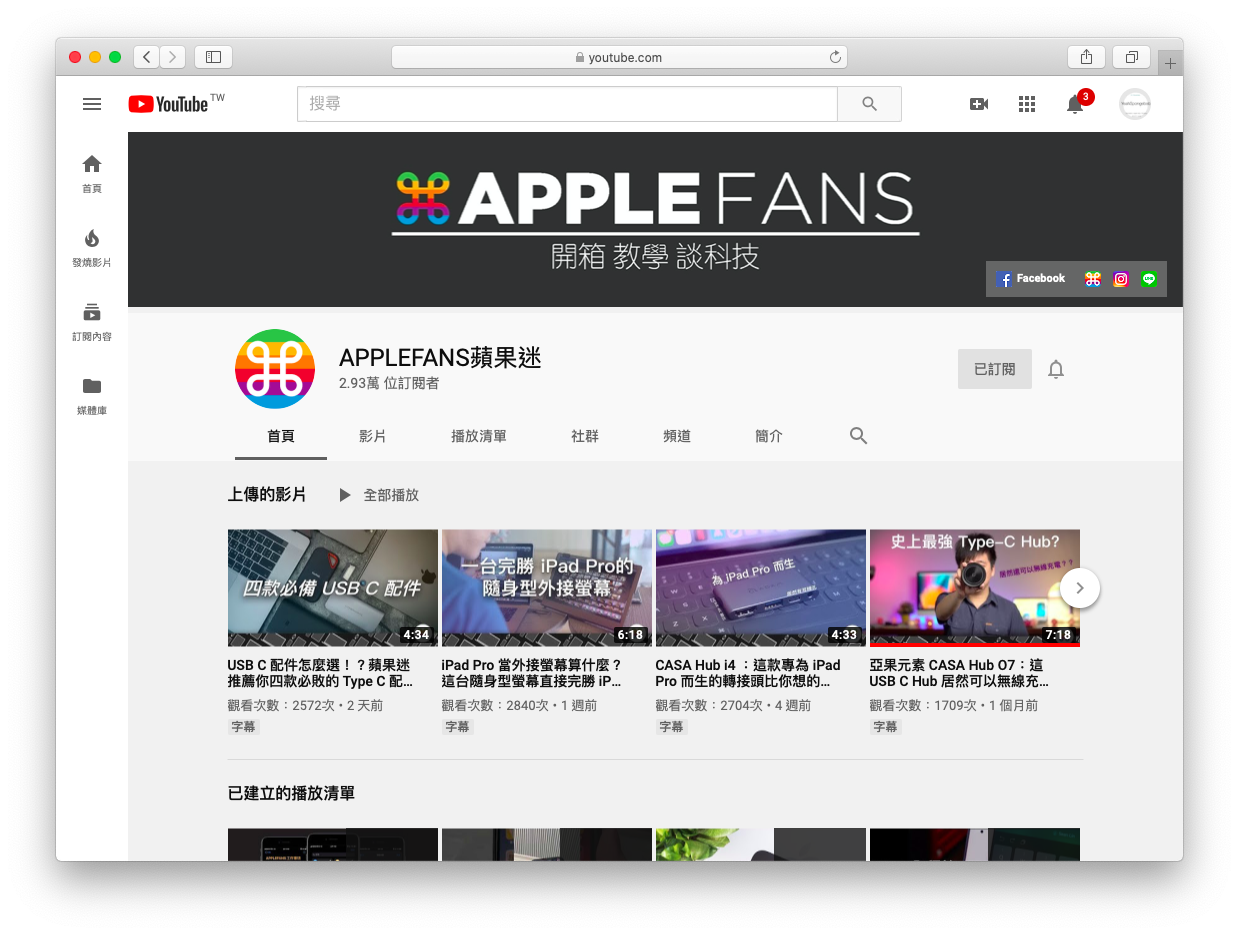Open the 史上最強 Type-C Hub video thumbnail
Viewport: 1239px width, 935px height.
coord(975,588)
